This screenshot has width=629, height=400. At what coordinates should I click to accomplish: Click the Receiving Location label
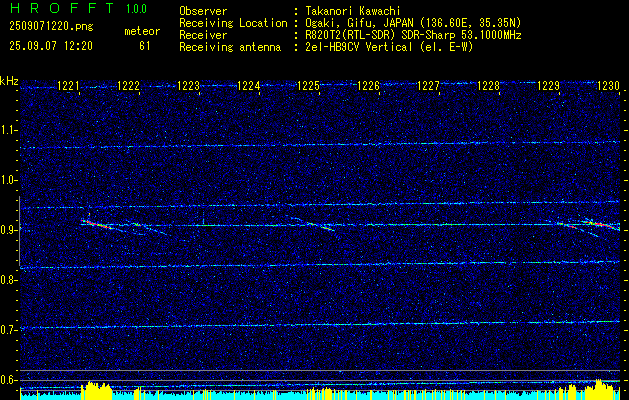(x=233, y=23)
